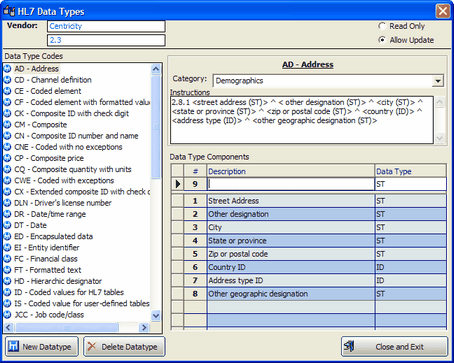Click the icon beside IS - Coded value for user-defined tables
Screen dimensions: 454x363
(x=7, y=303)
